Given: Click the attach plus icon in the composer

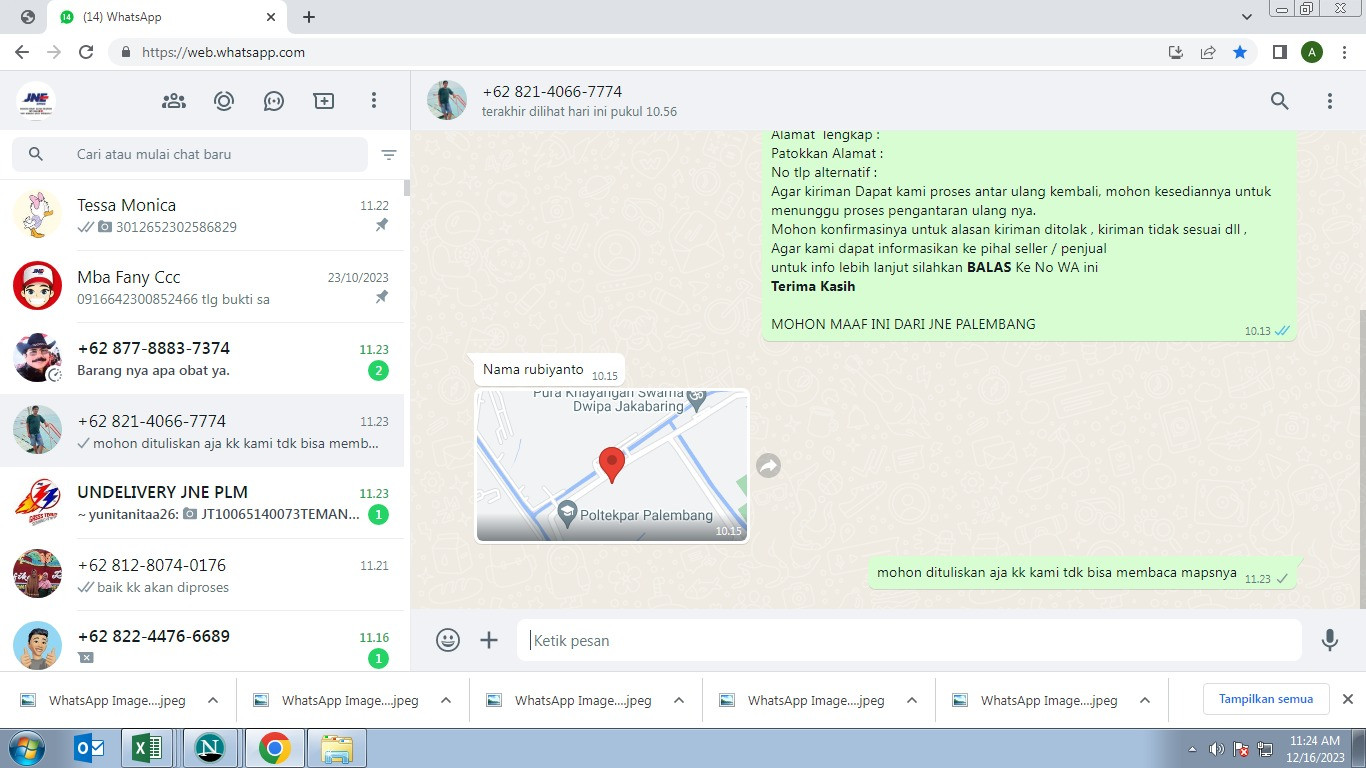Looking at the screenshot, I should pos(489,640).
